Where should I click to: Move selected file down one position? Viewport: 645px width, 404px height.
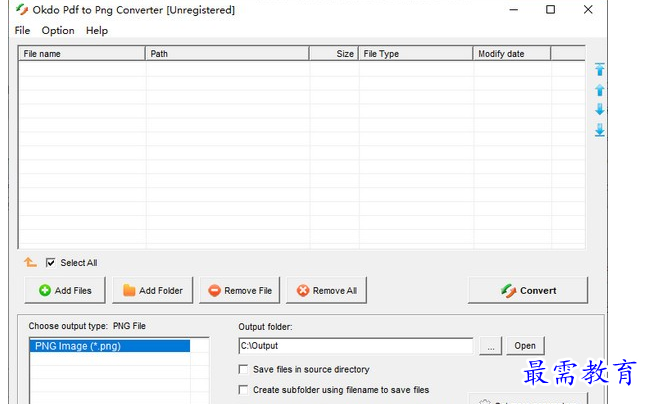tap(599, 109)
